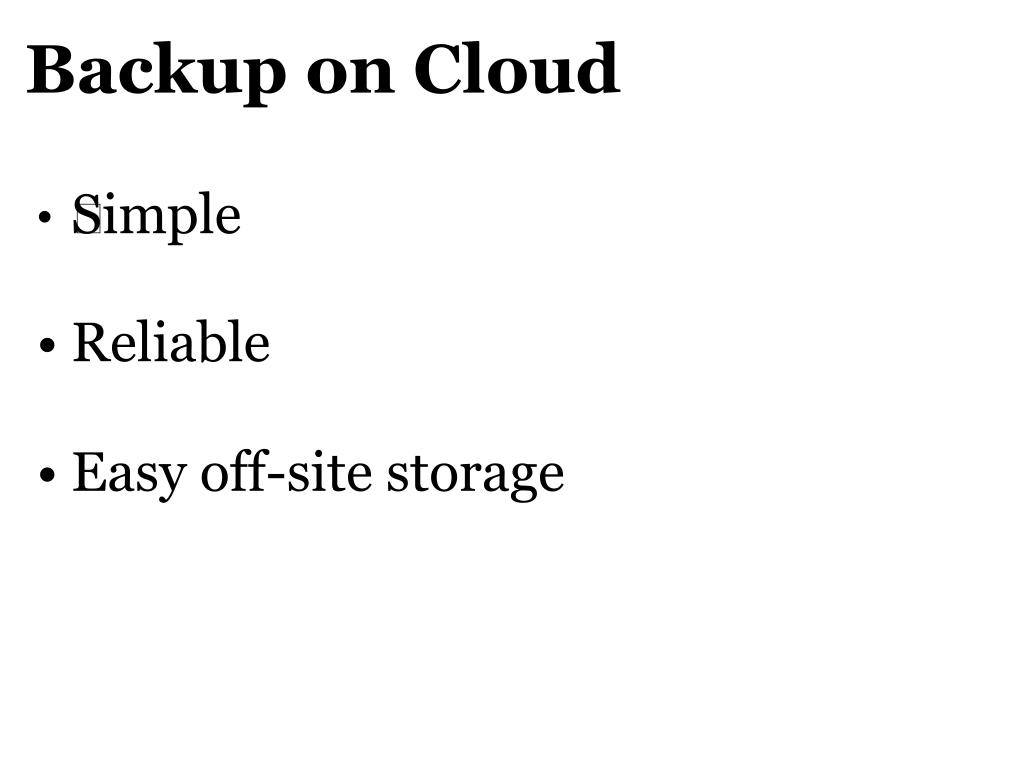Image resolution: width=1024 pixels, height=768 pixels.
Task: Click the "Backup on Cloud" slide title
Action: point(323,71)
